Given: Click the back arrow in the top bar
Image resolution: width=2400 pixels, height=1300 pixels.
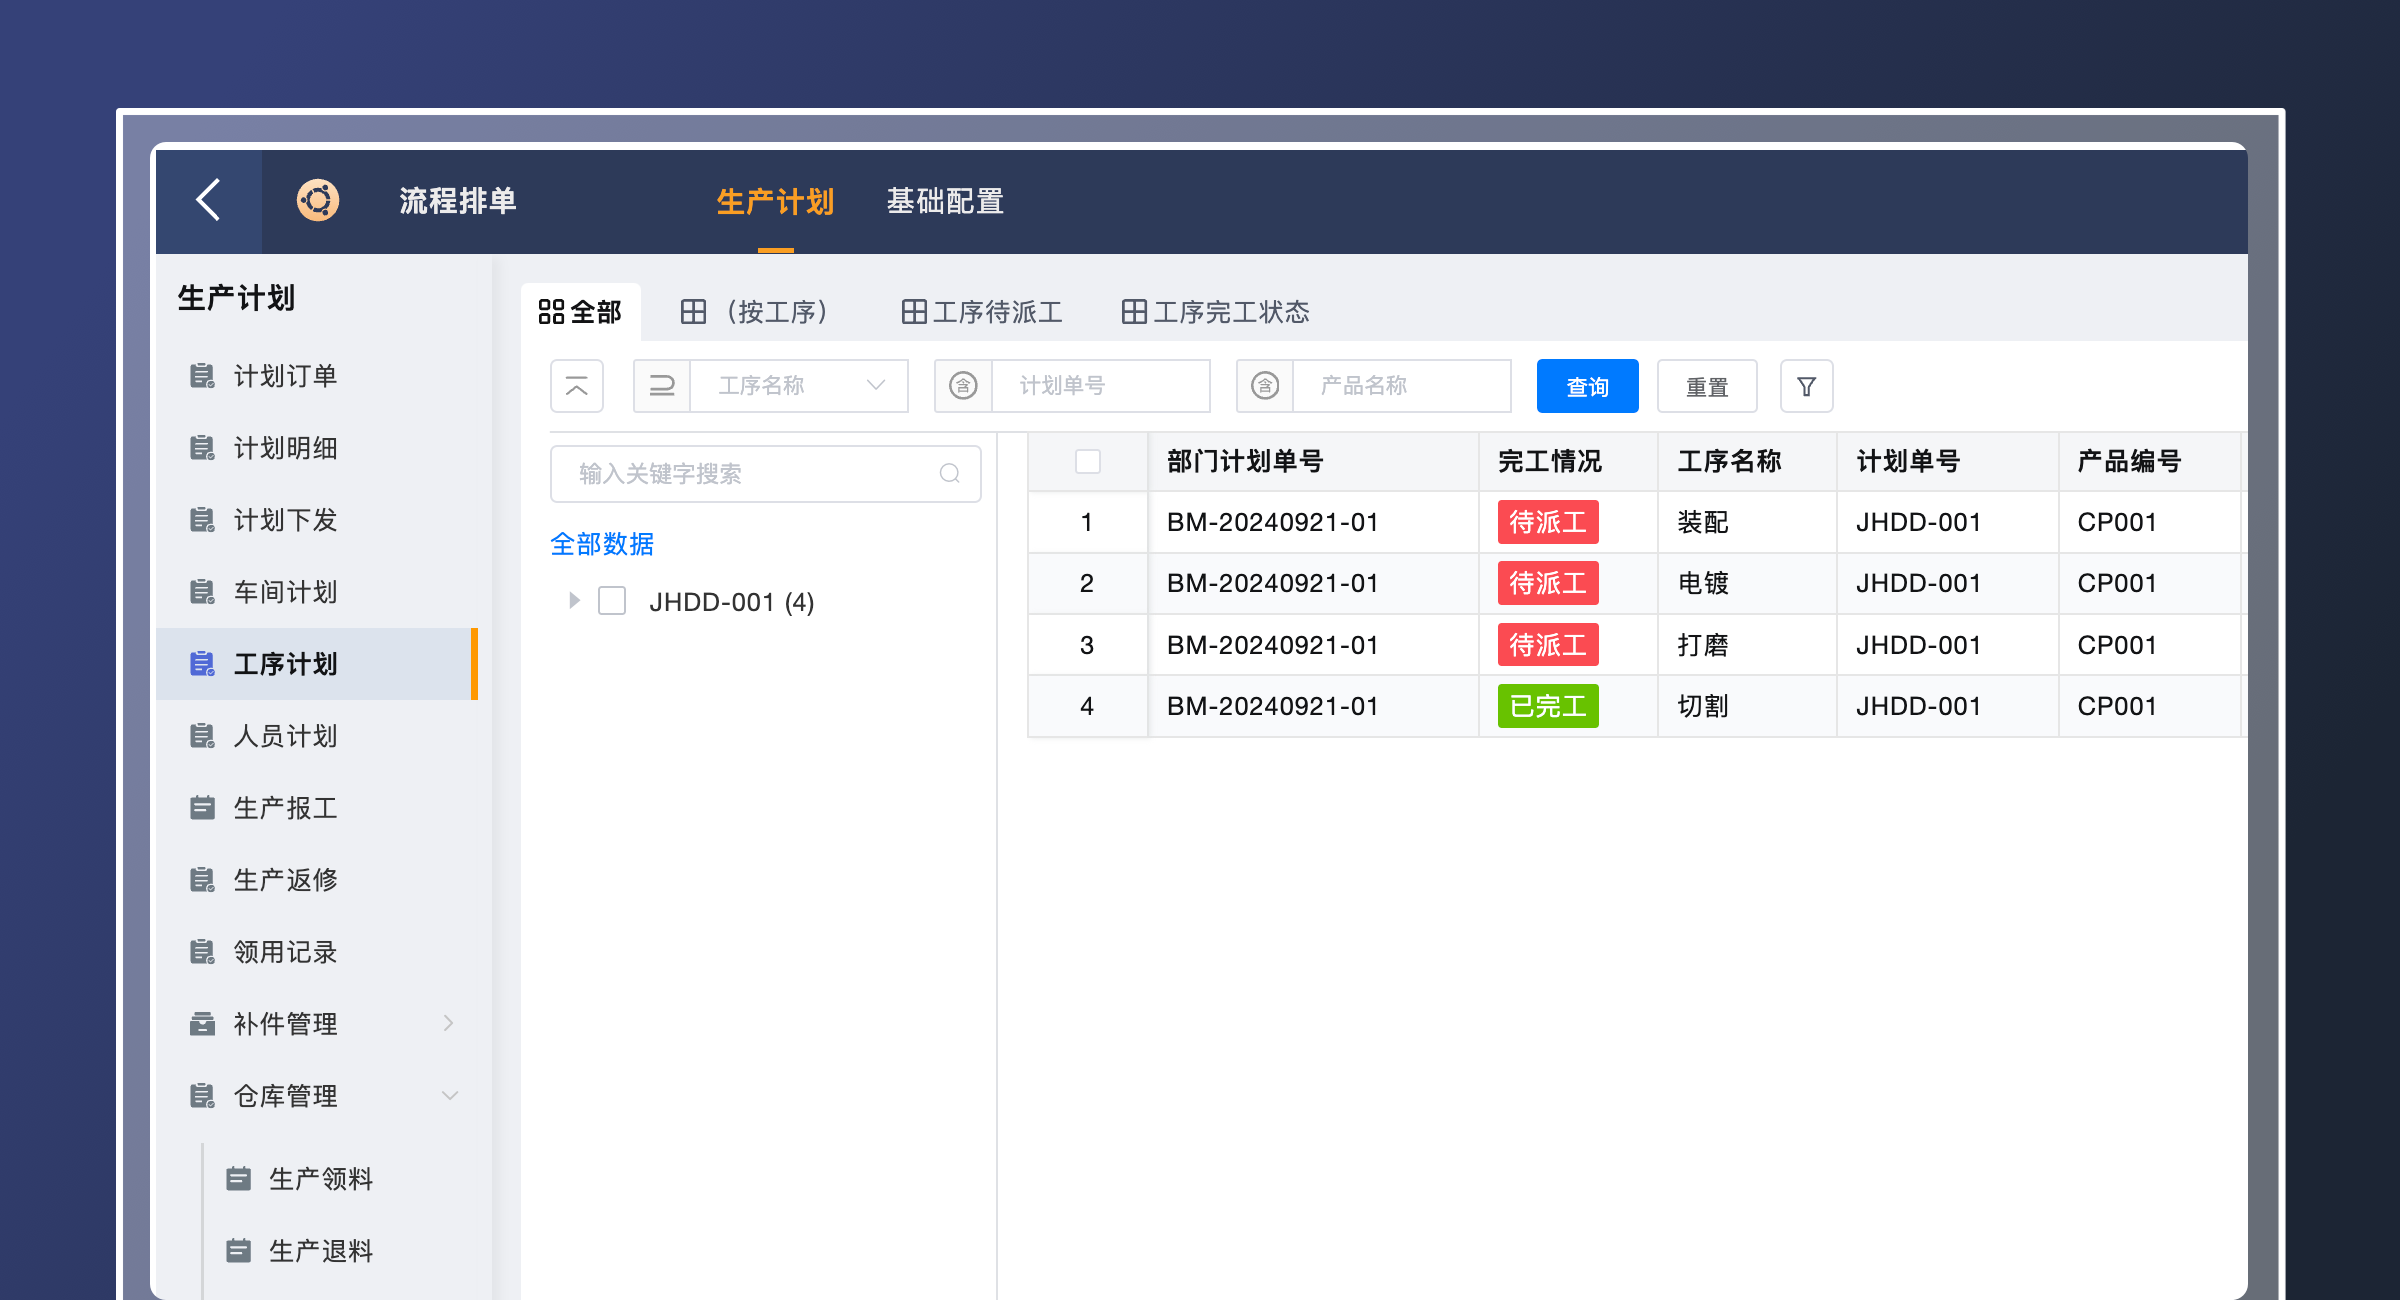Looking at the screenshot, I should point(207,200).
